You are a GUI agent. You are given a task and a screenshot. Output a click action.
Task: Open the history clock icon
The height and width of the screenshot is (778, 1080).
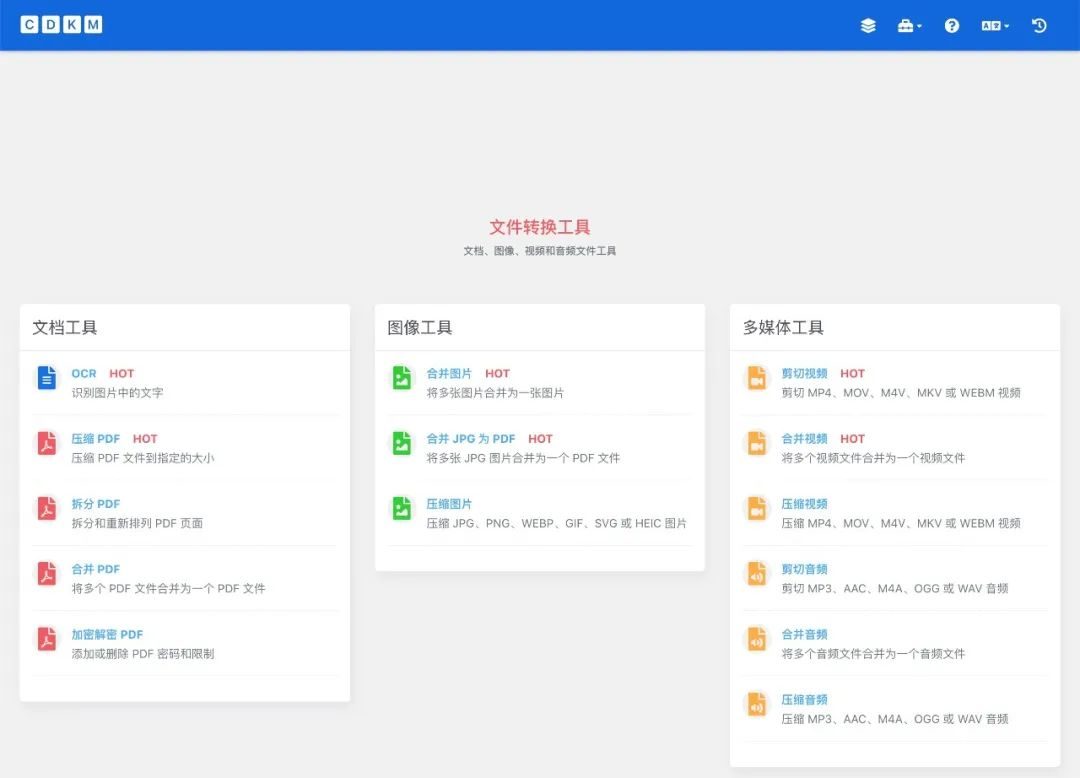(1038, 25)
